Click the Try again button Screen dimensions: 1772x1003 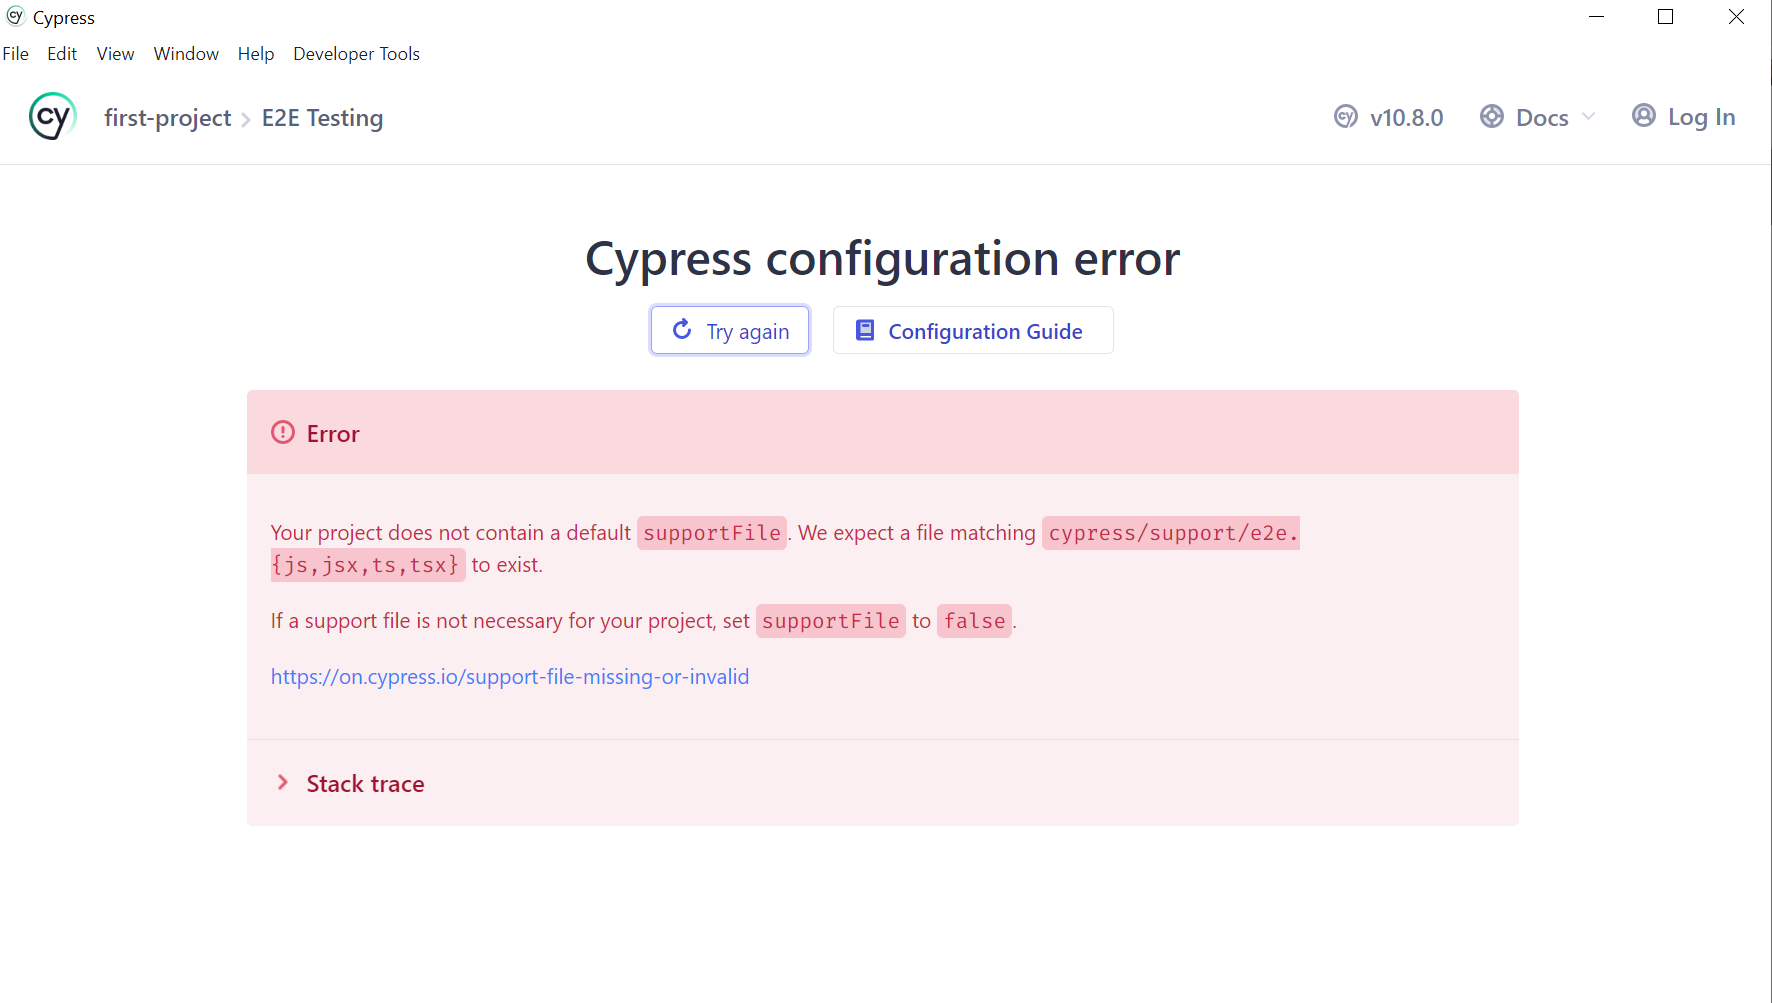click(730, 330)
